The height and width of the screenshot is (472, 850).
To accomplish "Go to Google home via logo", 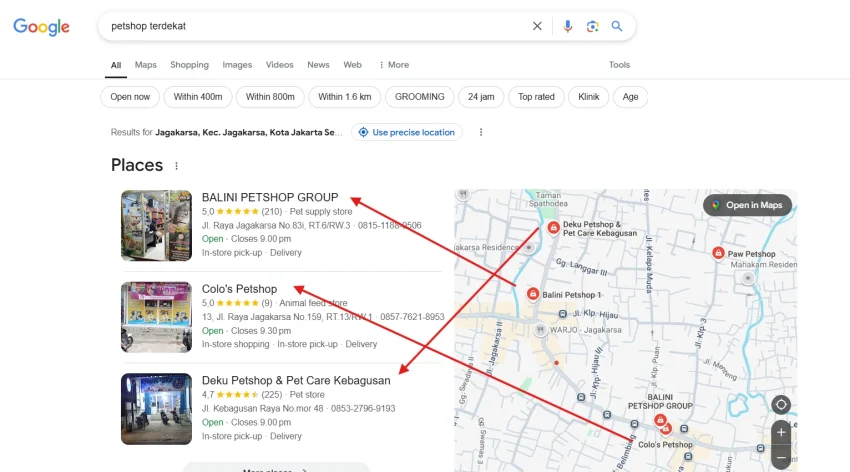I will click(x=41, y=27).
